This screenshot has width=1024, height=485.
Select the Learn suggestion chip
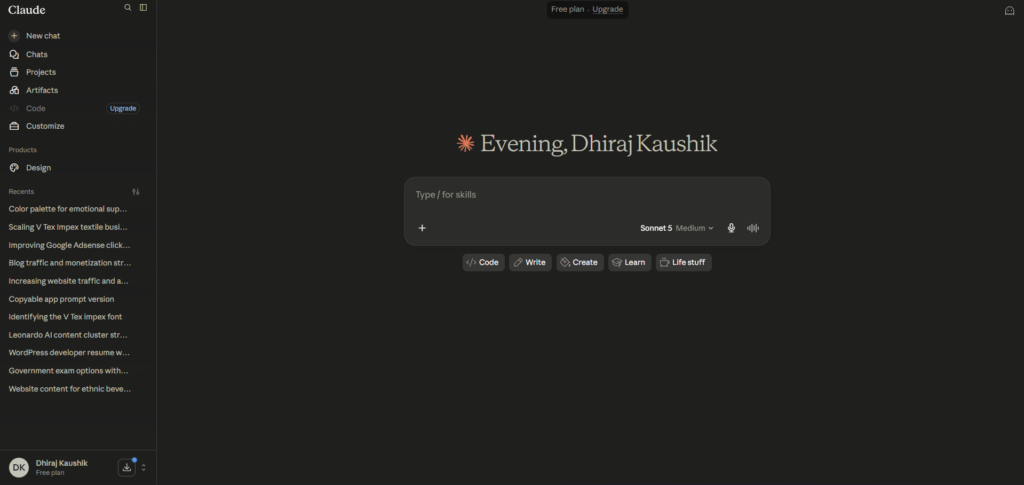[630, 262]
